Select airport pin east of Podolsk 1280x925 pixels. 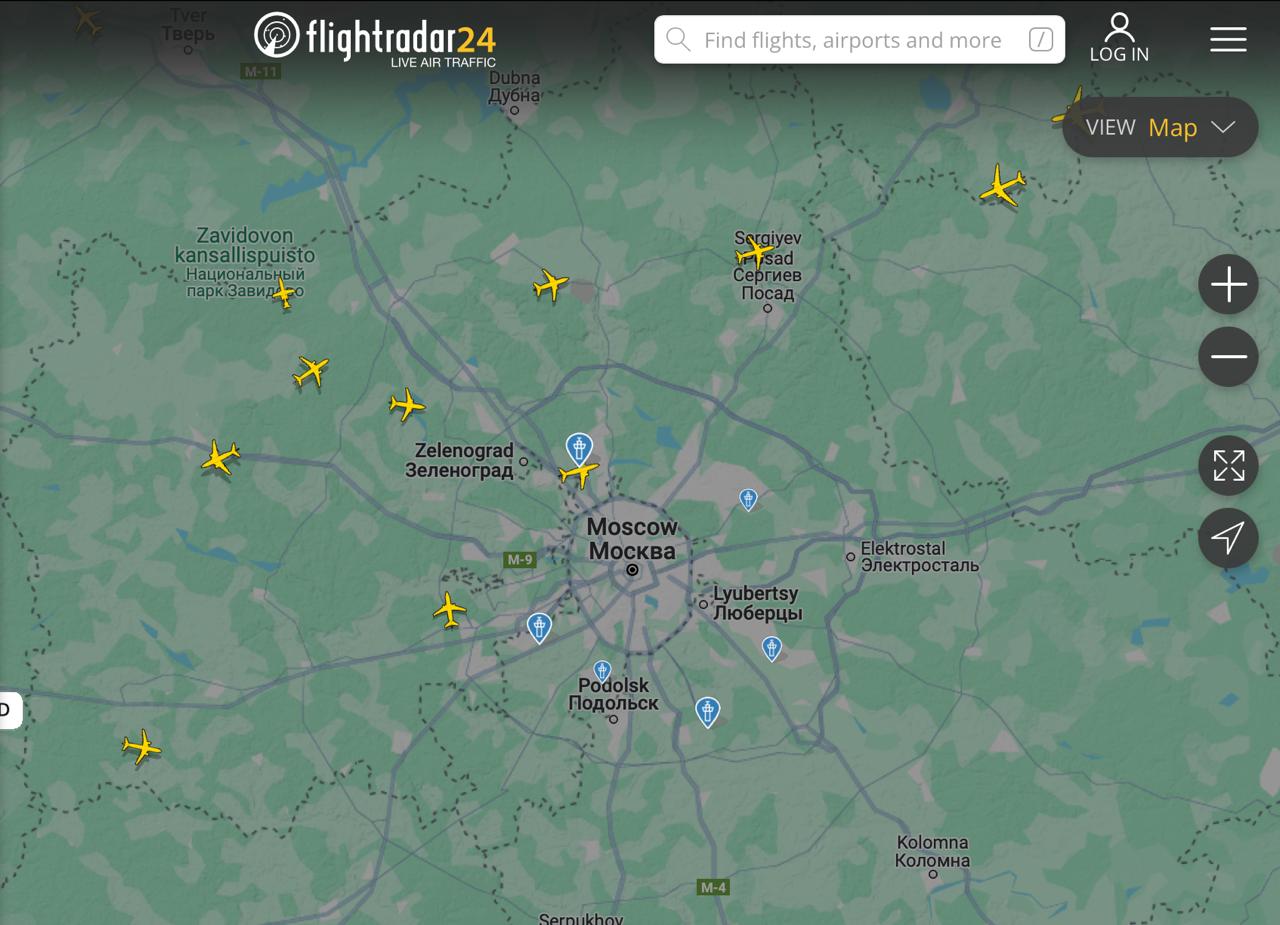tap(707, 712)
